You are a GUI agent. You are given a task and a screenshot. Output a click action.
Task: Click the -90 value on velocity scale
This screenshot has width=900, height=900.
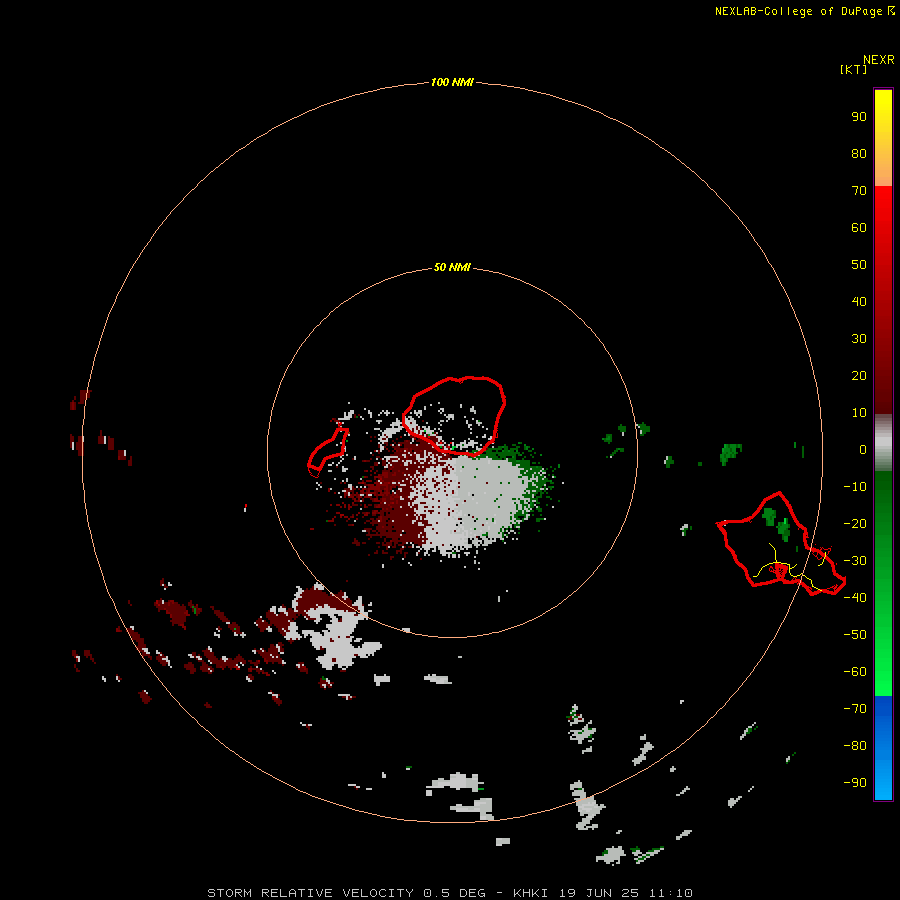[x=855, y=782]
